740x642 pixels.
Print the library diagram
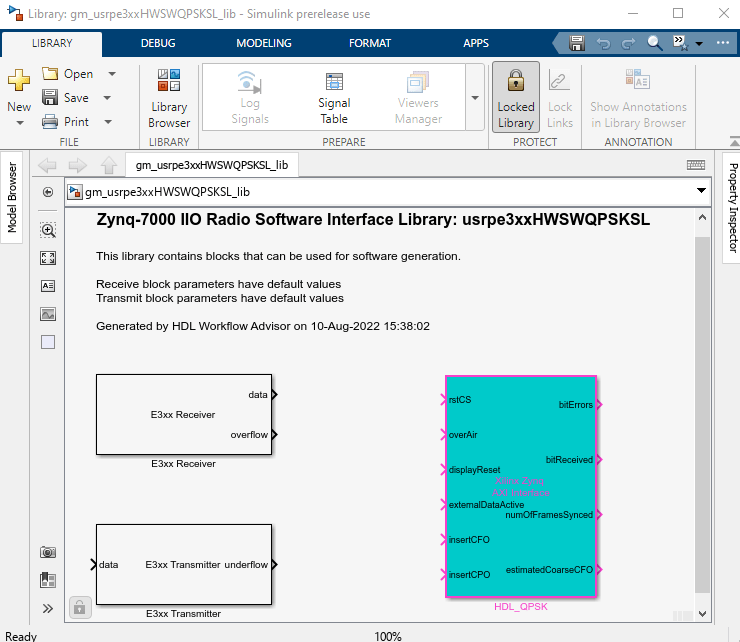click(66, 122)
